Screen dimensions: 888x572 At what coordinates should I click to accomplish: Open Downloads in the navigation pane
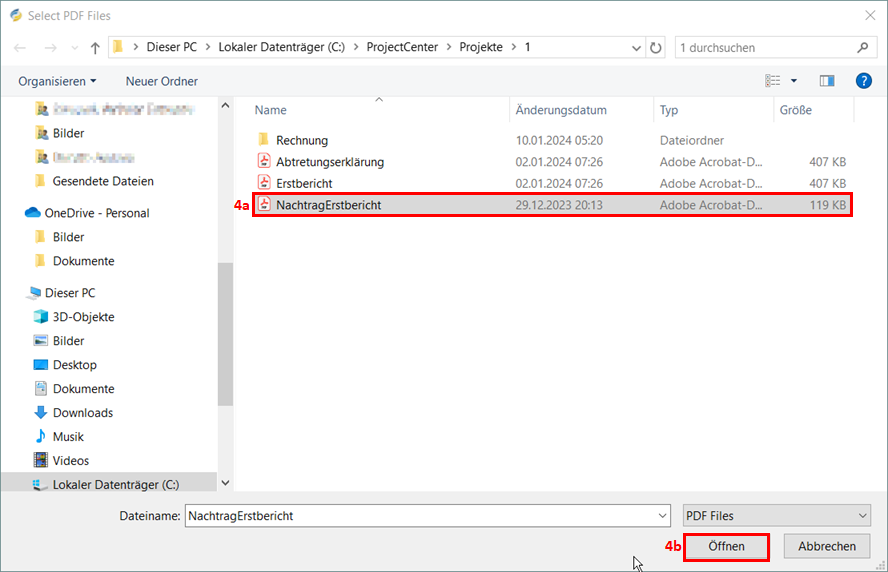(x=82, y=413)
